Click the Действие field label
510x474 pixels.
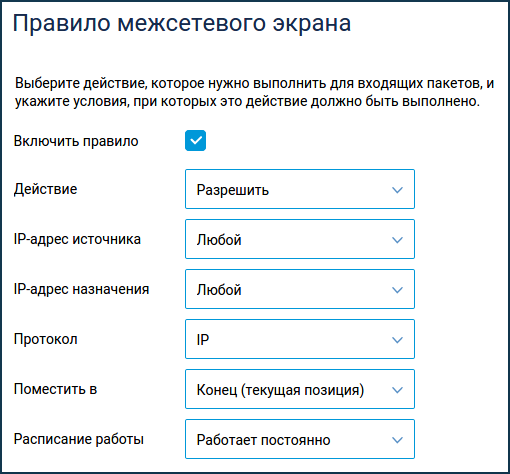(x=45, y=189)
